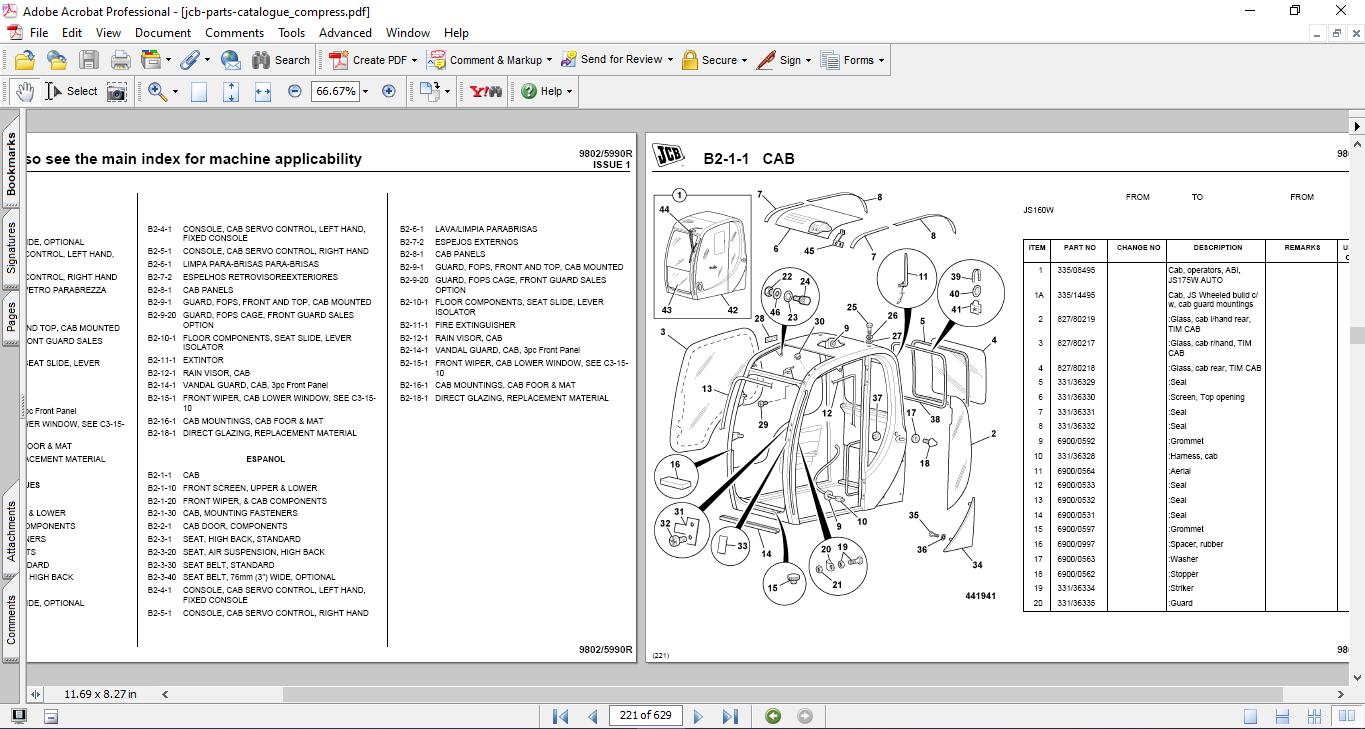Click the full screen view icon

coord(19,716)
